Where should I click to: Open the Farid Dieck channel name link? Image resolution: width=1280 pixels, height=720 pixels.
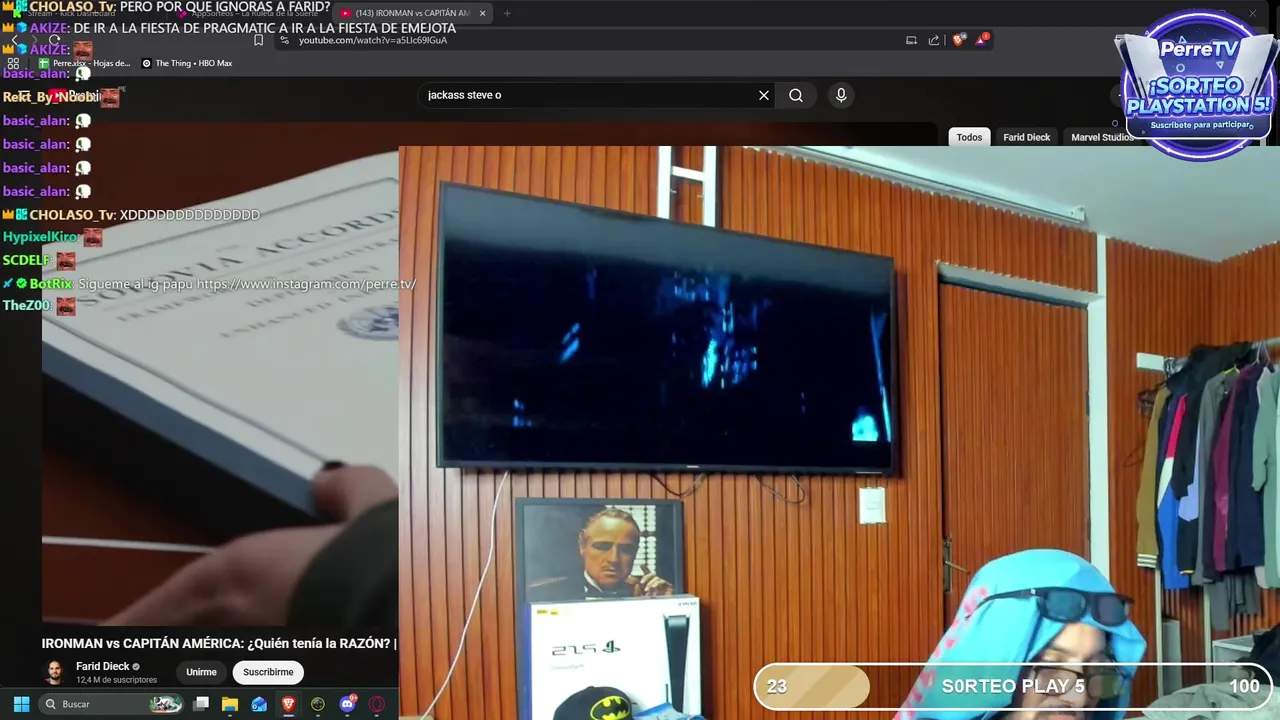click(x=102, y=666)
